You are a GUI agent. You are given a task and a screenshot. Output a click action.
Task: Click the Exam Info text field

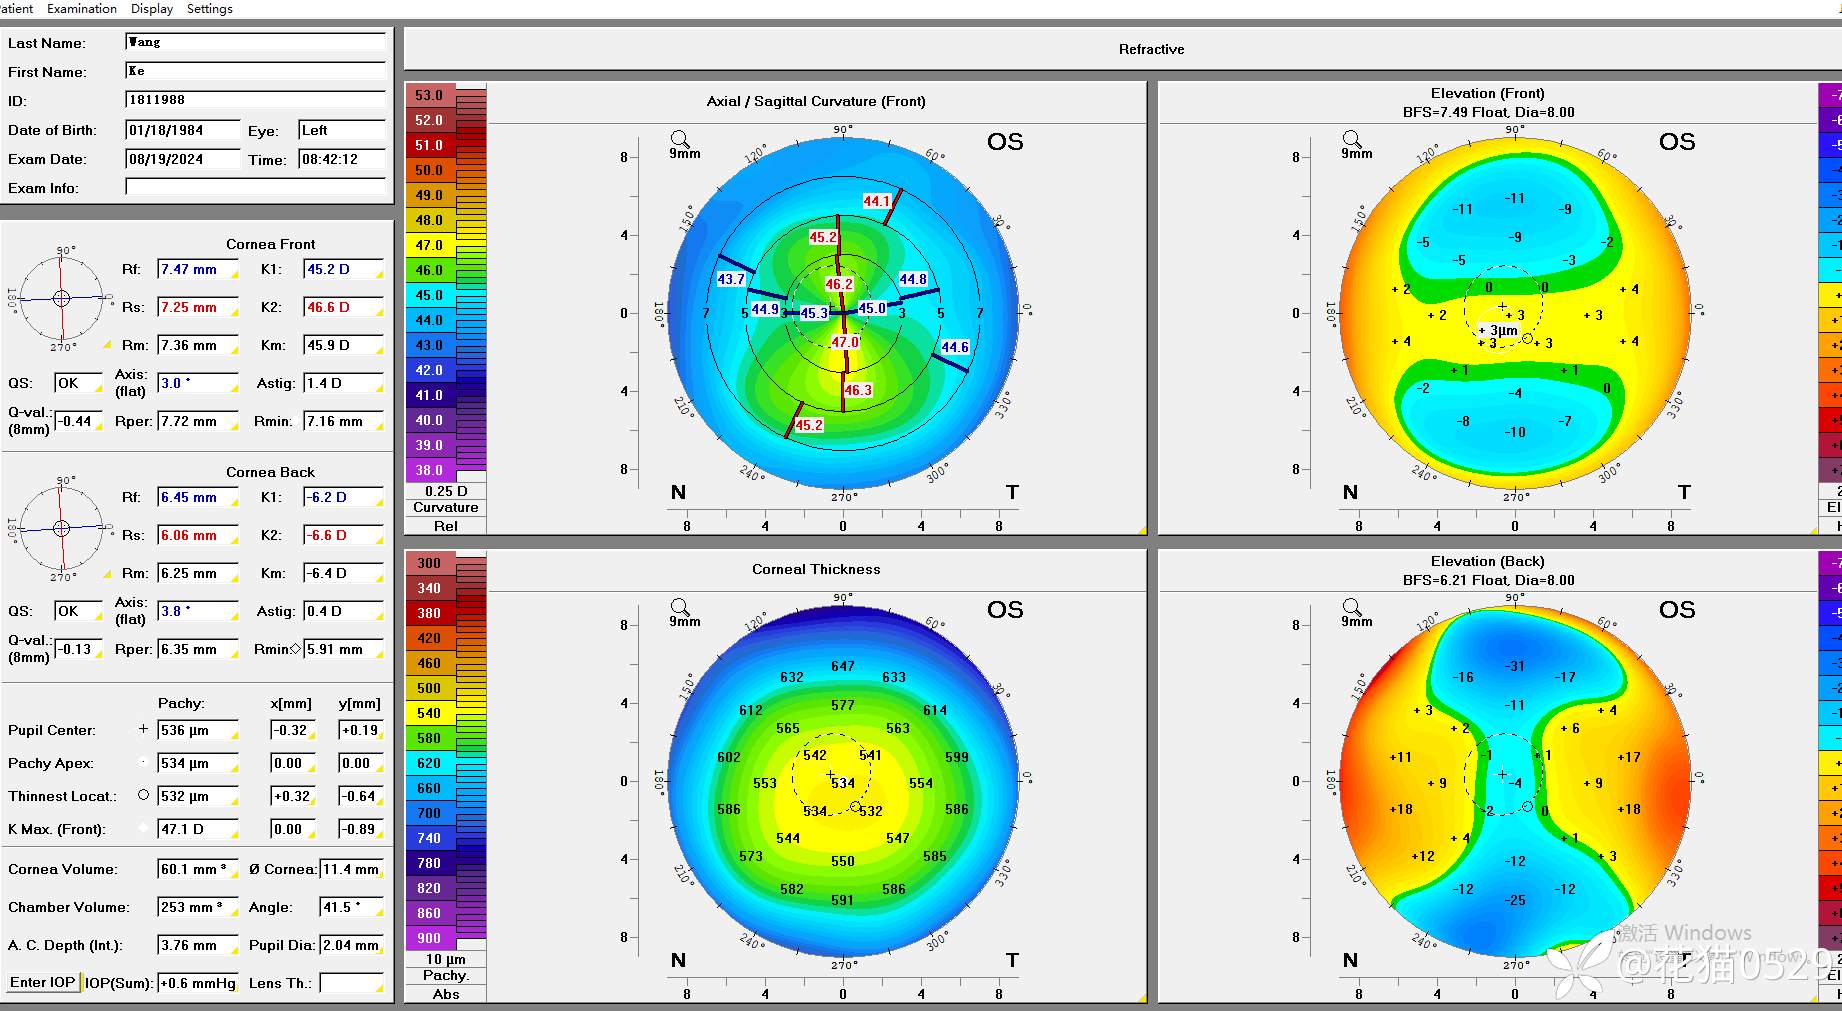[255, 187]
